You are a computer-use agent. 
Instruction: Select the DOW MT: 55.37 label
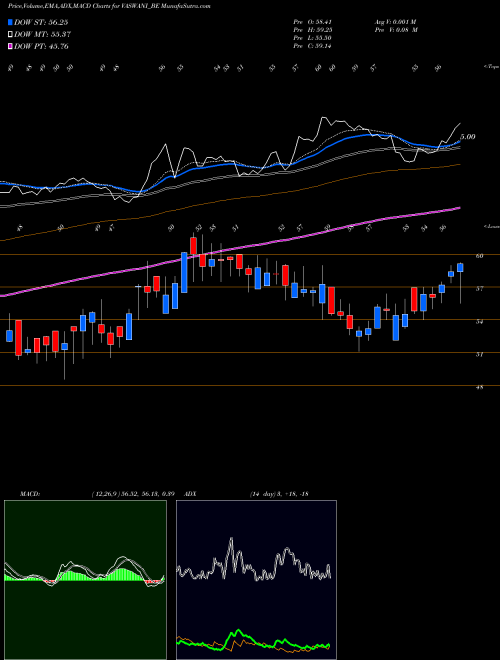(x=42, y=35)
